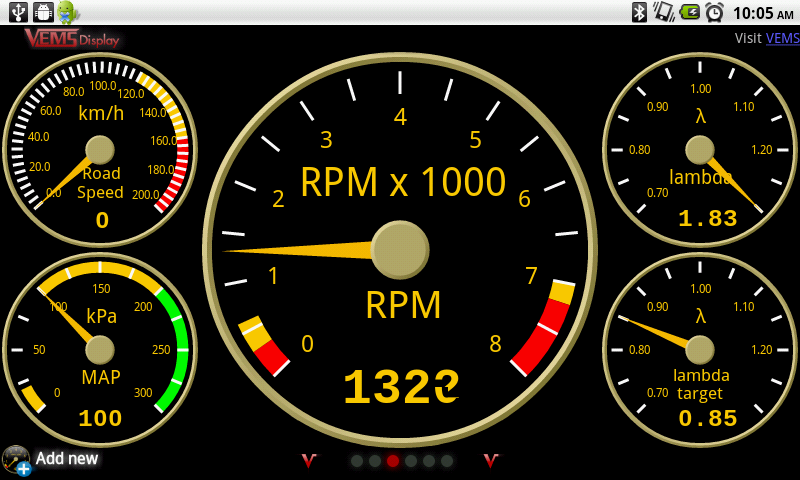
Task: Select the lambda gauge reading 1.83
Action: (700, 150)
